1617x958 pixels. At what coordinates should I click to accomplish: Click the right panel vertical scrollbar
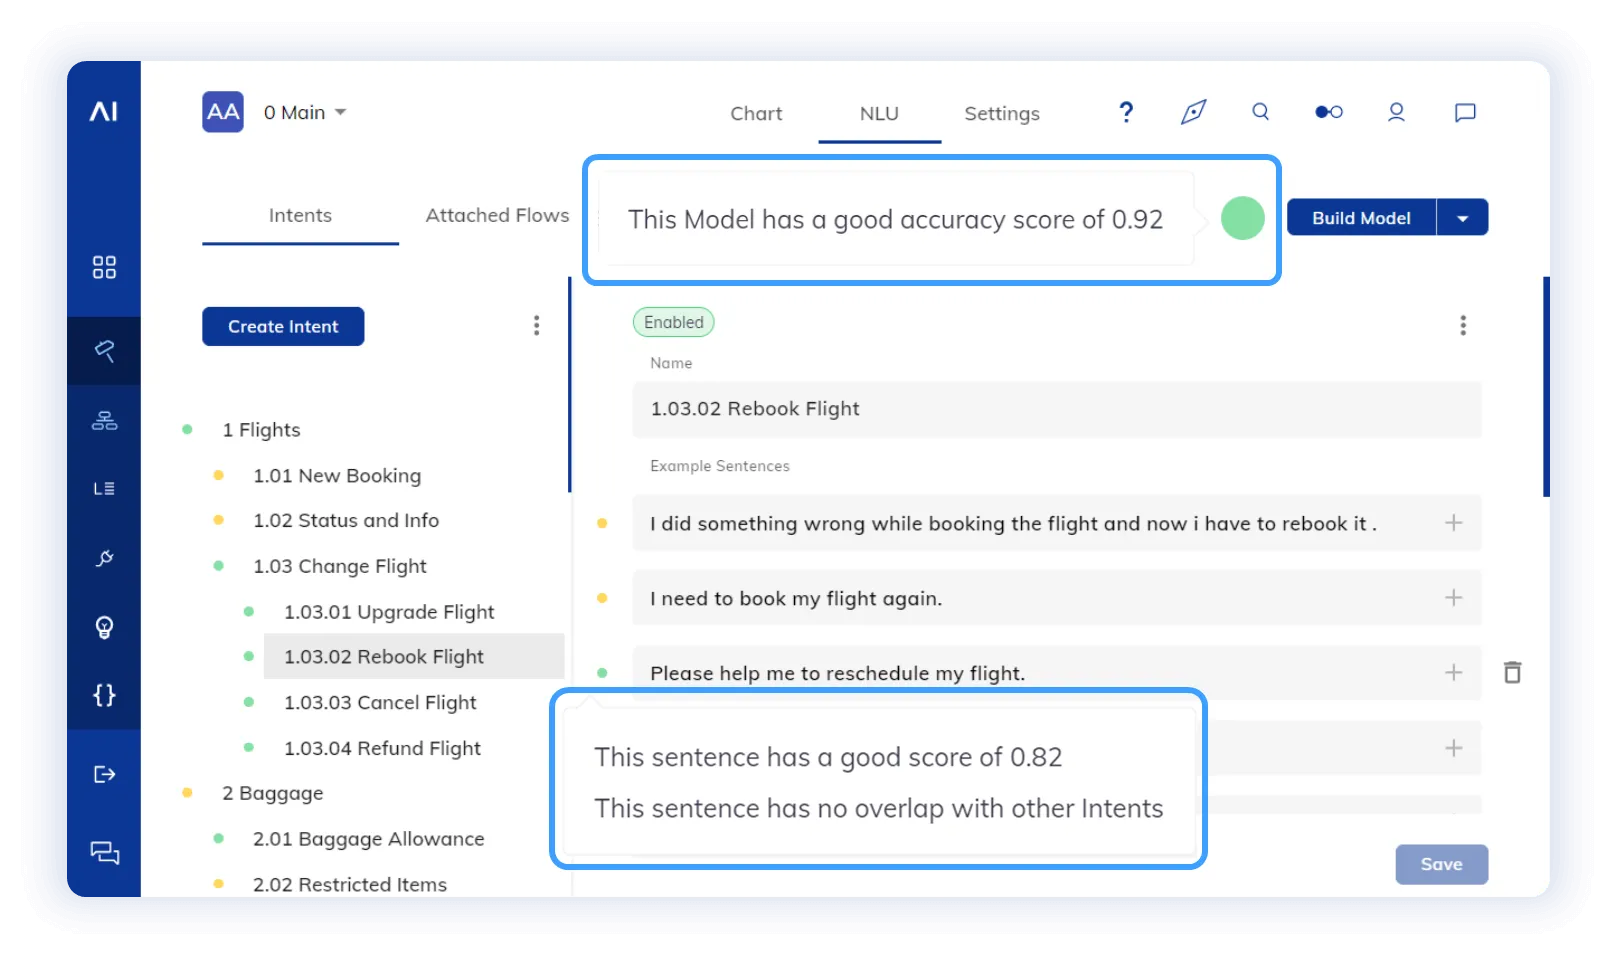pyautogui.click(x=1546, y=387)
